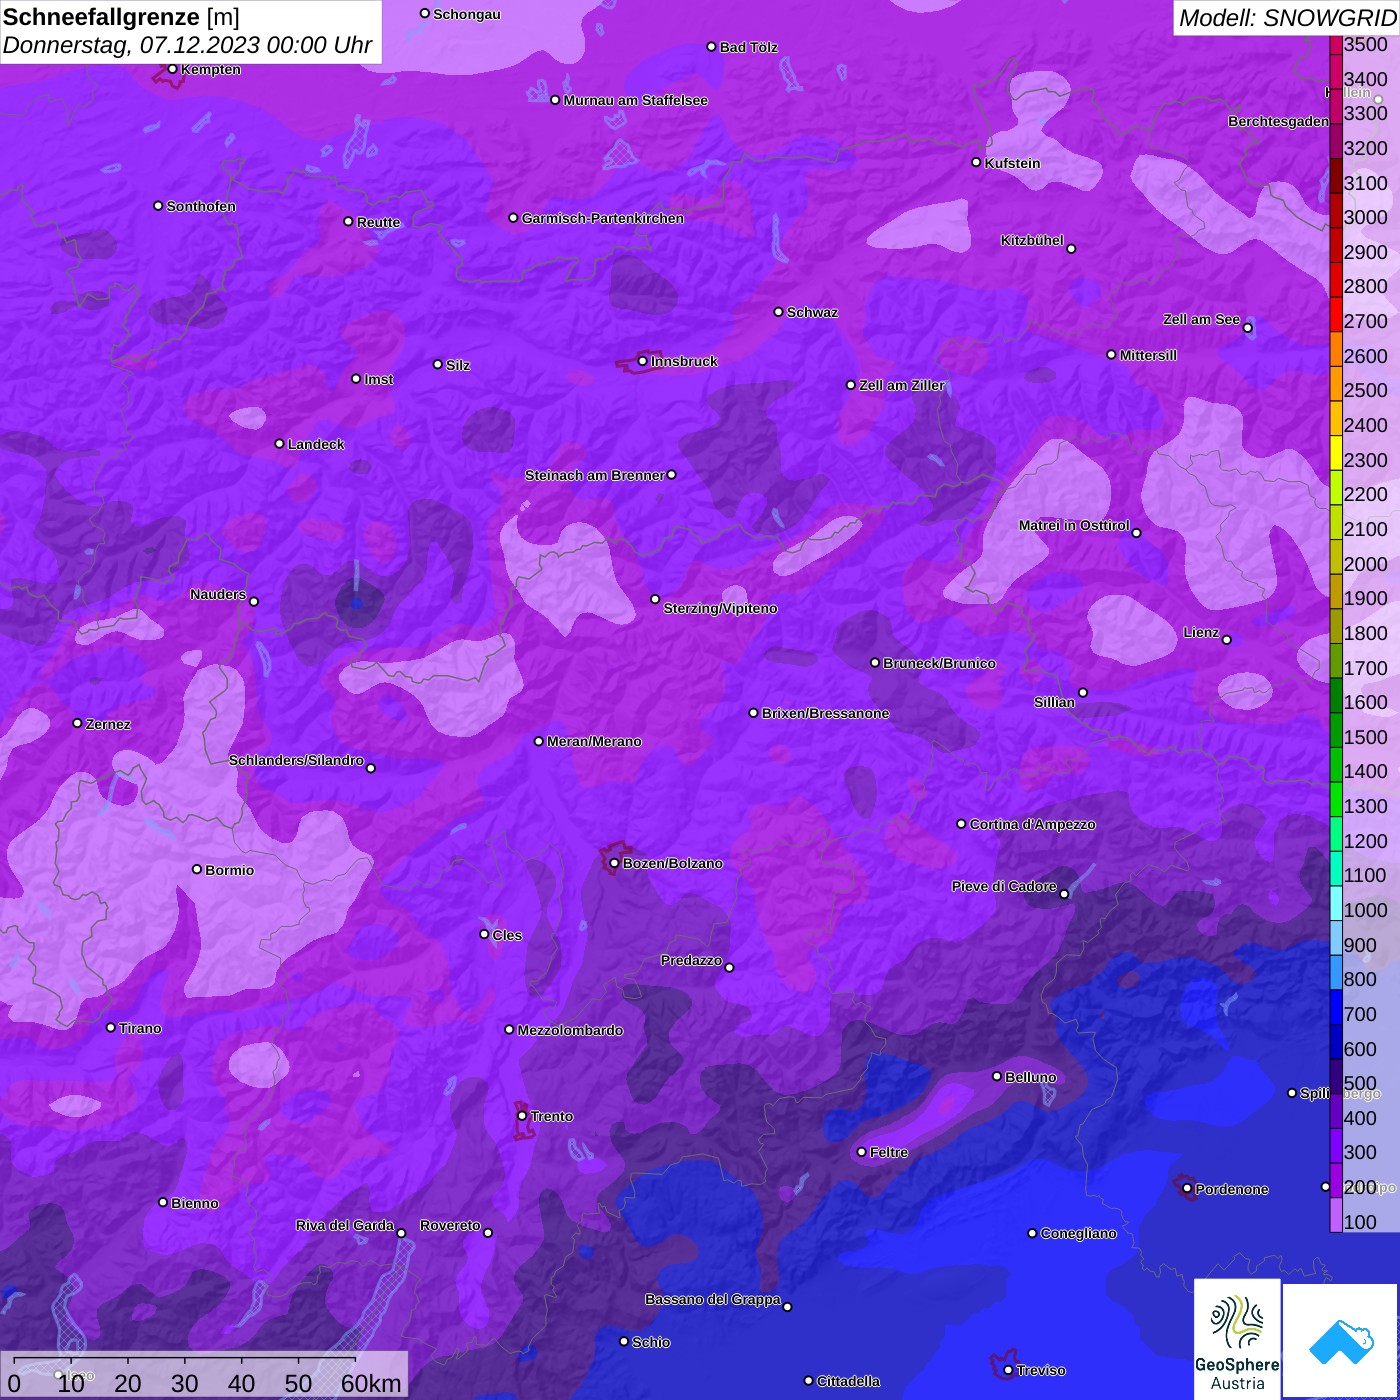Select the Trento location marker
Screen dimensions: 1400x1400
click(x=522, y=1116)
